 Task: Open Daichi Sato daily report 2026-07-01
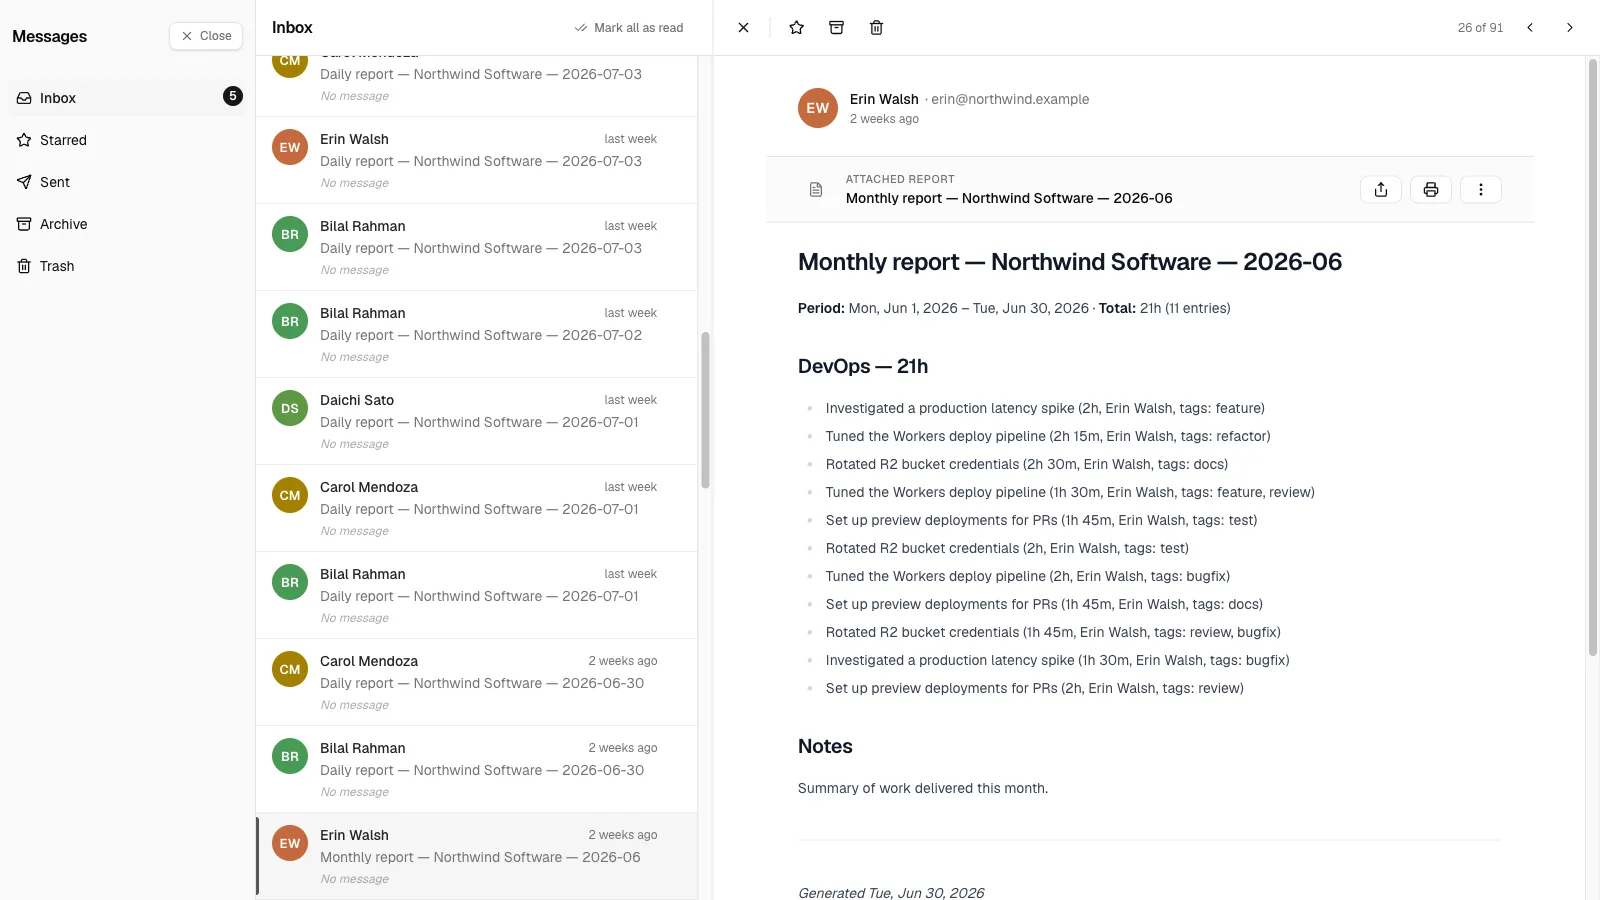[x=477, y=421]
